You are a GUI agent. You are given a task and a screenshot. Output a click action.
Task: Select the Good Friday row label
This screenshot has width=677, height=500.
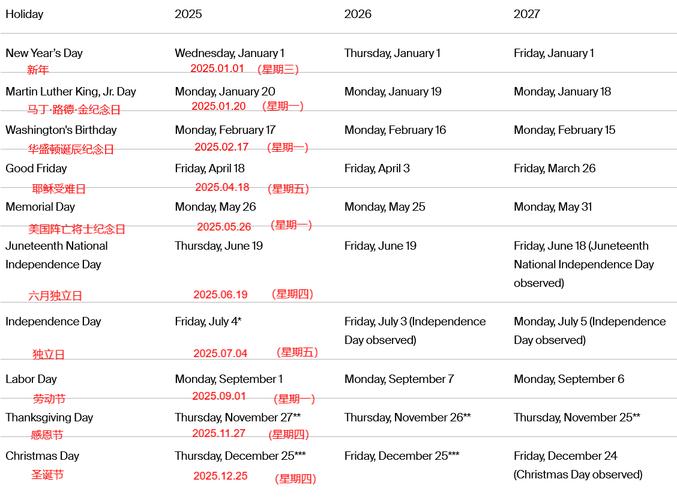click(x=37, y=168)
